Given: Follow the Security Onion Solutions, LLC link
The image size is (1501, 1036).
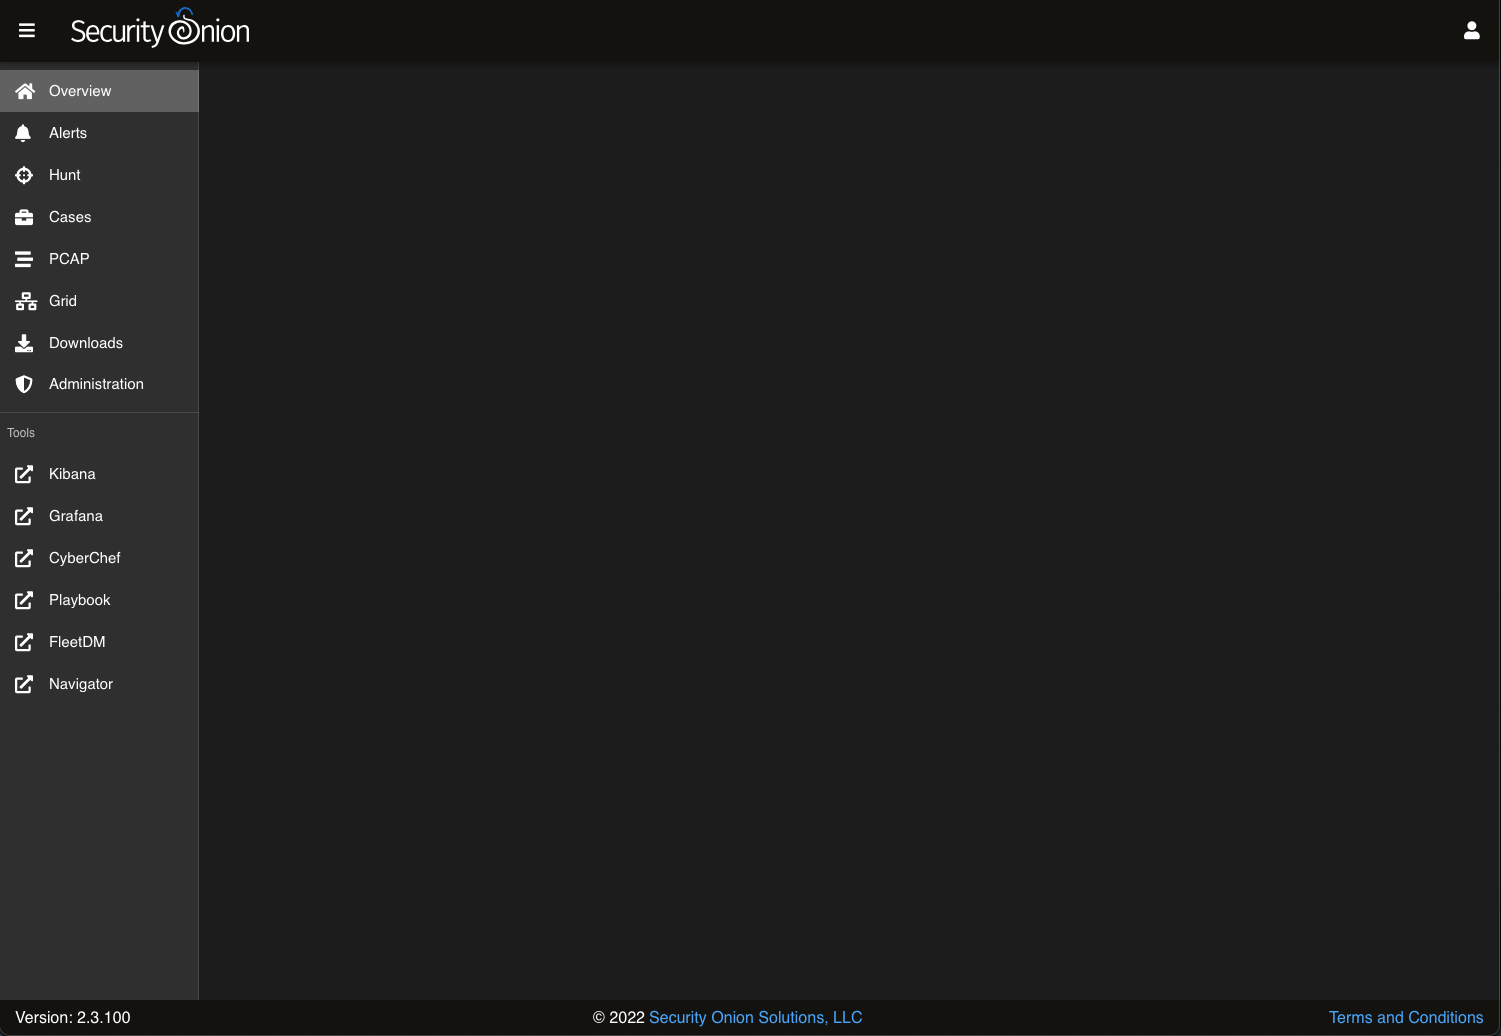Looking at the screenshot, I should tap(755, 1017).
